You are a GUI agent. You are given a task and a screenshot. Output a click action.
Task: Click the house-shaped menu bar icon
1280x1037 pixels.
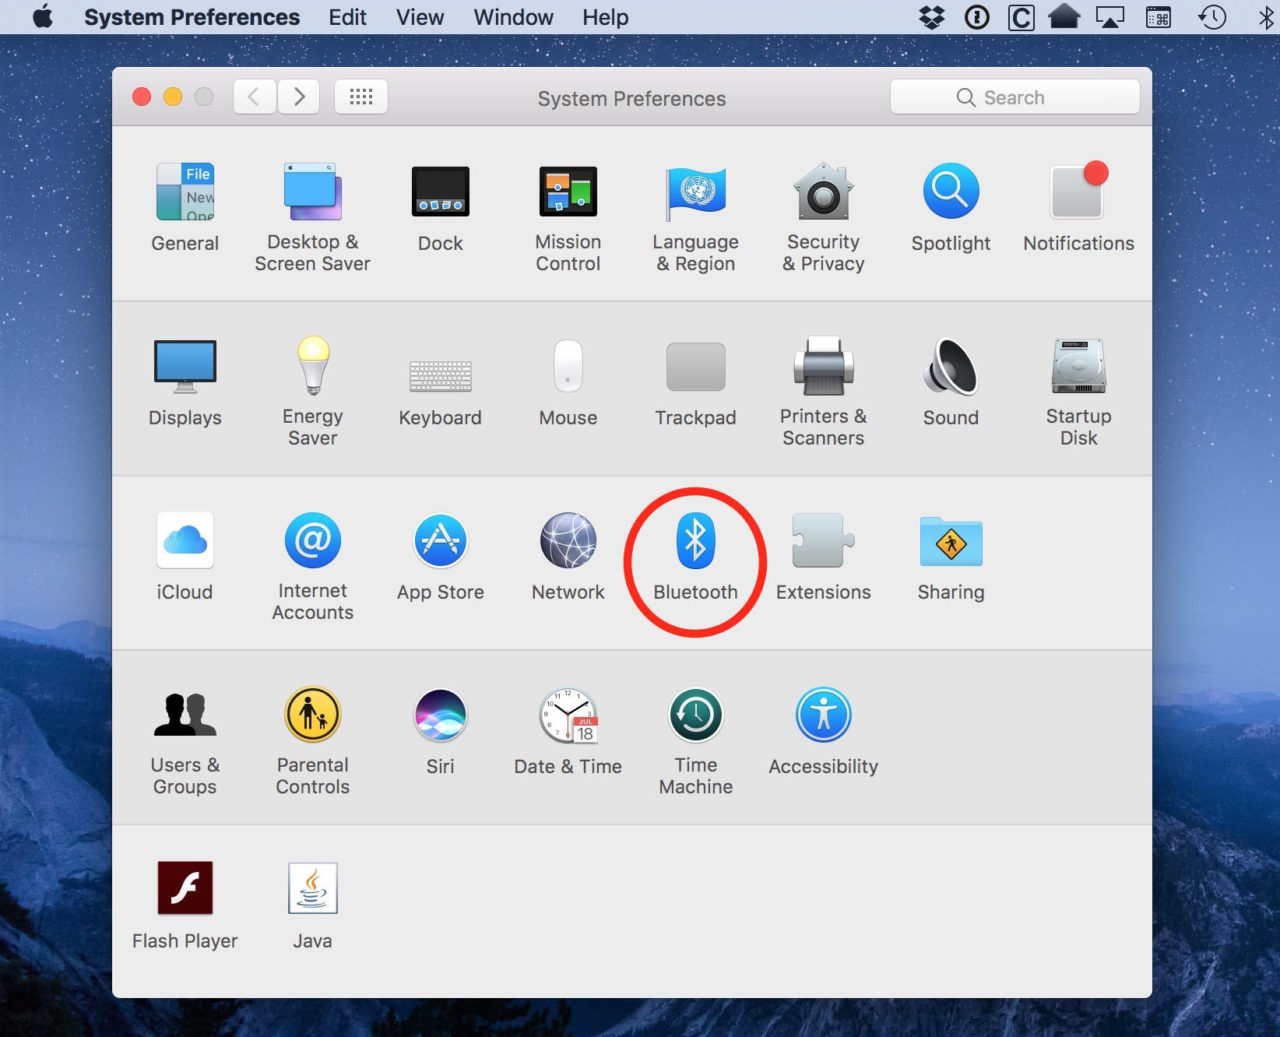point(1064,17)
